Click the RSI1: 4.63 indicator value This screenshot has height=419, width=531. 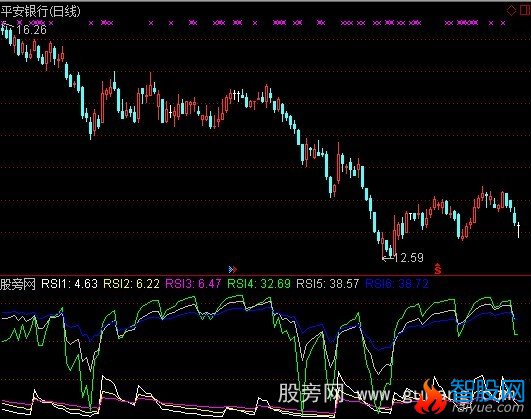pos(69,284)
